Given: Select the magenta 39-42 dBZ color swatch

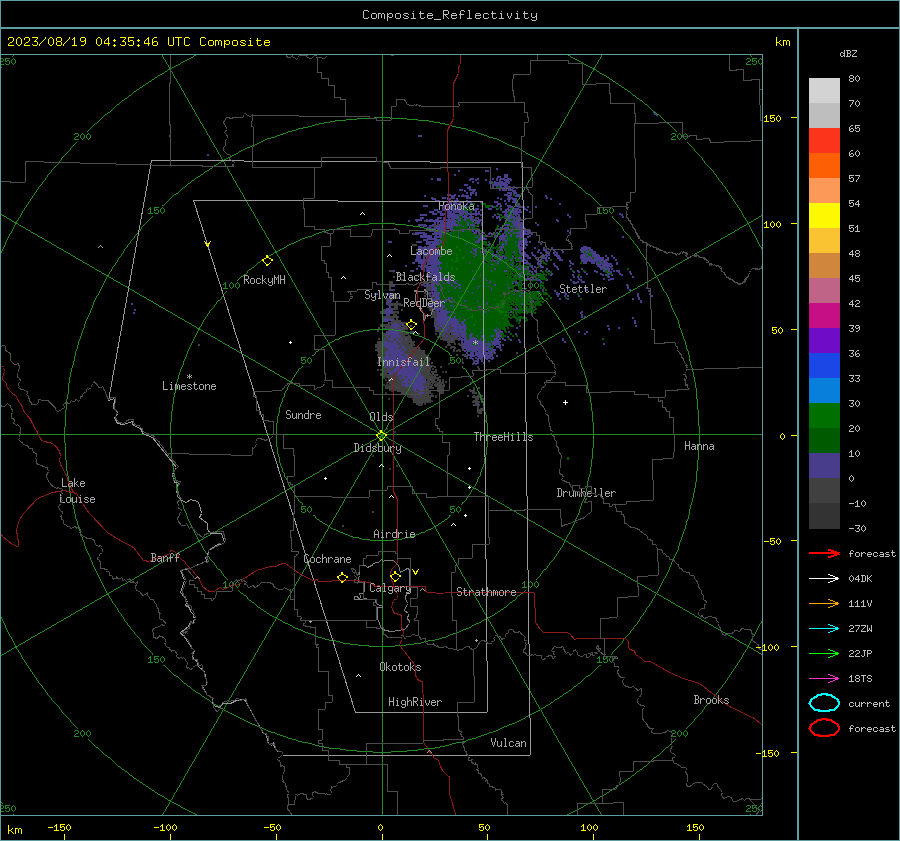Looking at the screenshot, I should pos(824,316).
